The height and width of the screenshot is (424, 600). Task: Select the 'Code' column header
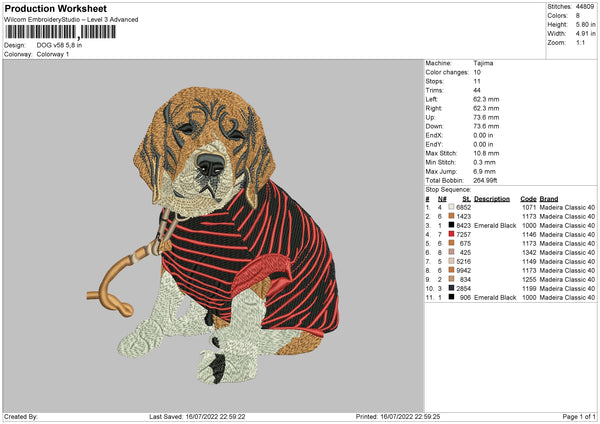528,199
